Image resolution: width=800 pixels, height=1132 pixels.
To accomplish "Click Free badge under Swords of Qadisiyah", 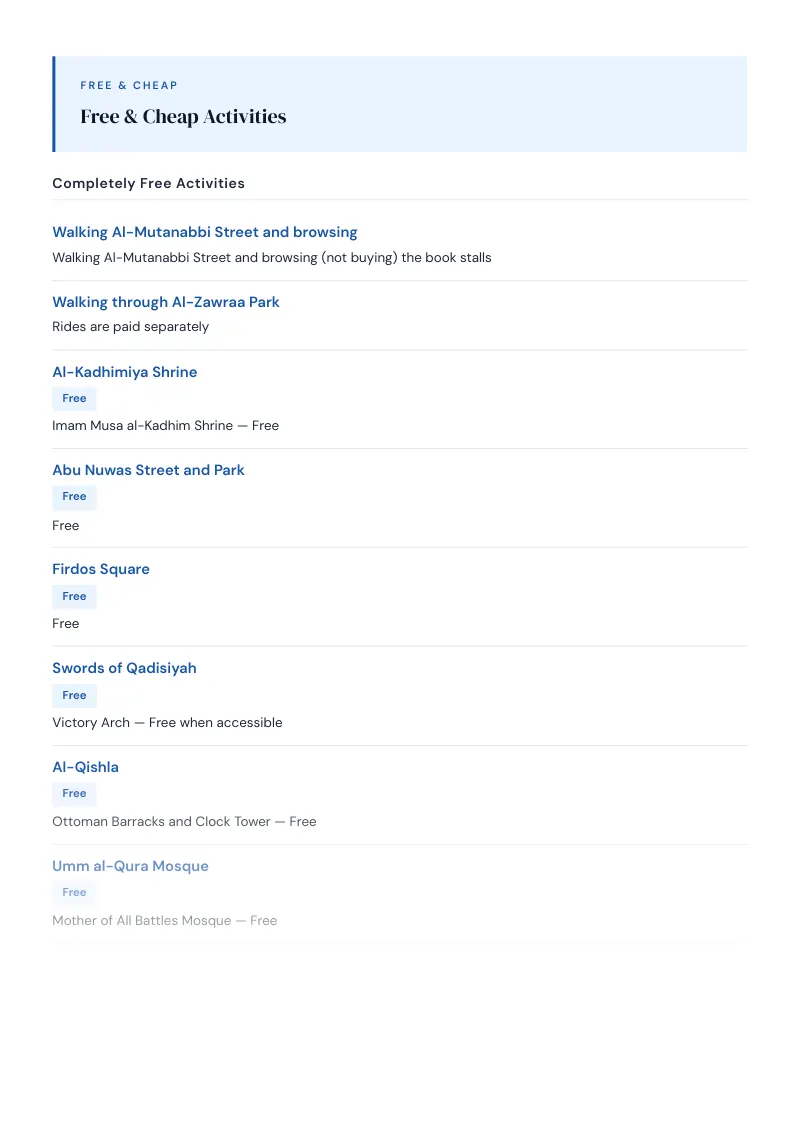I will click(x=74, y=695).
